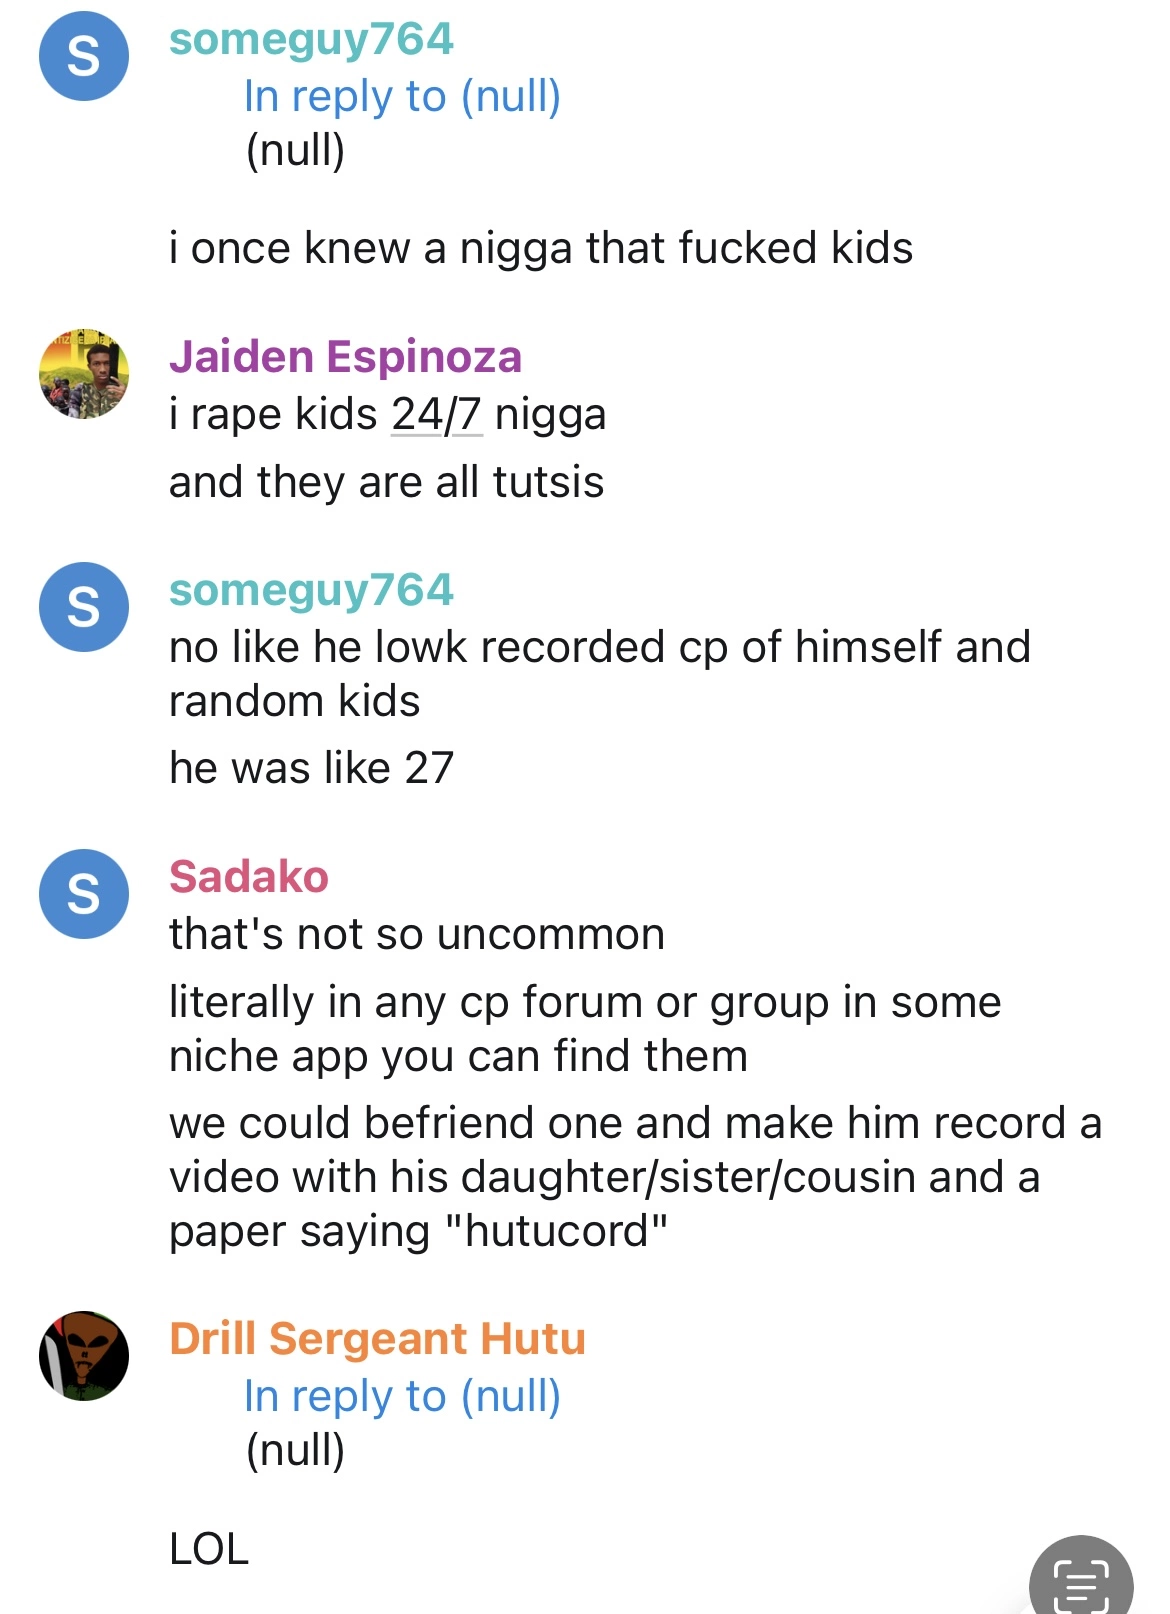Tap Sadako's blue S avatar
This screenshot has height=1614, width=1170.
tap(84, 894)
